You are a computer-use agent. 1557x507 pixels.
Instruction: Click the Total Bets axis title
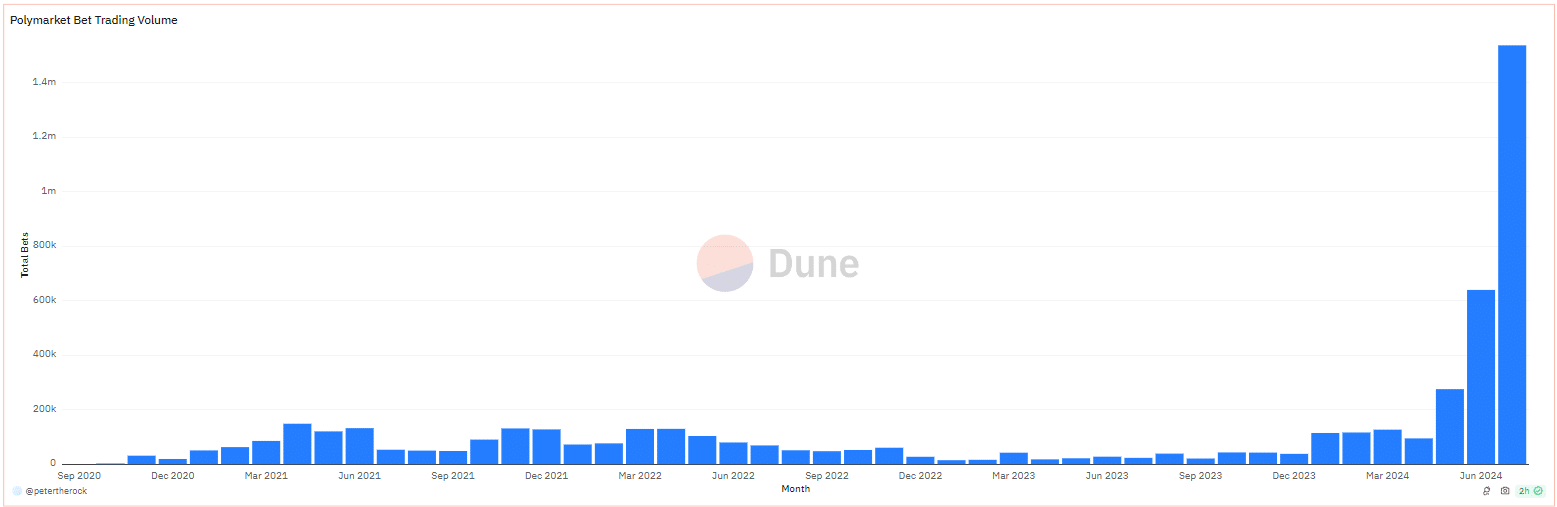(x=25, y=254)
